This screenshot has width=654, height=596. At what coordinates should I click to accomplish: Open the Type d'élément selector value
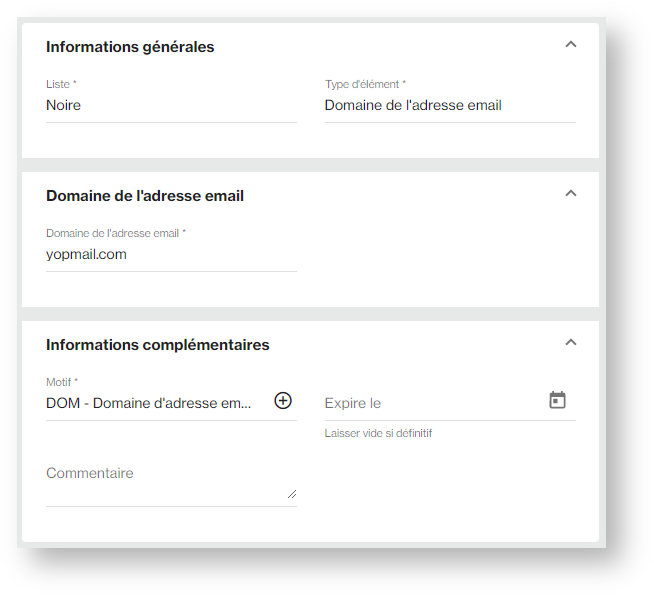point(449,105)
